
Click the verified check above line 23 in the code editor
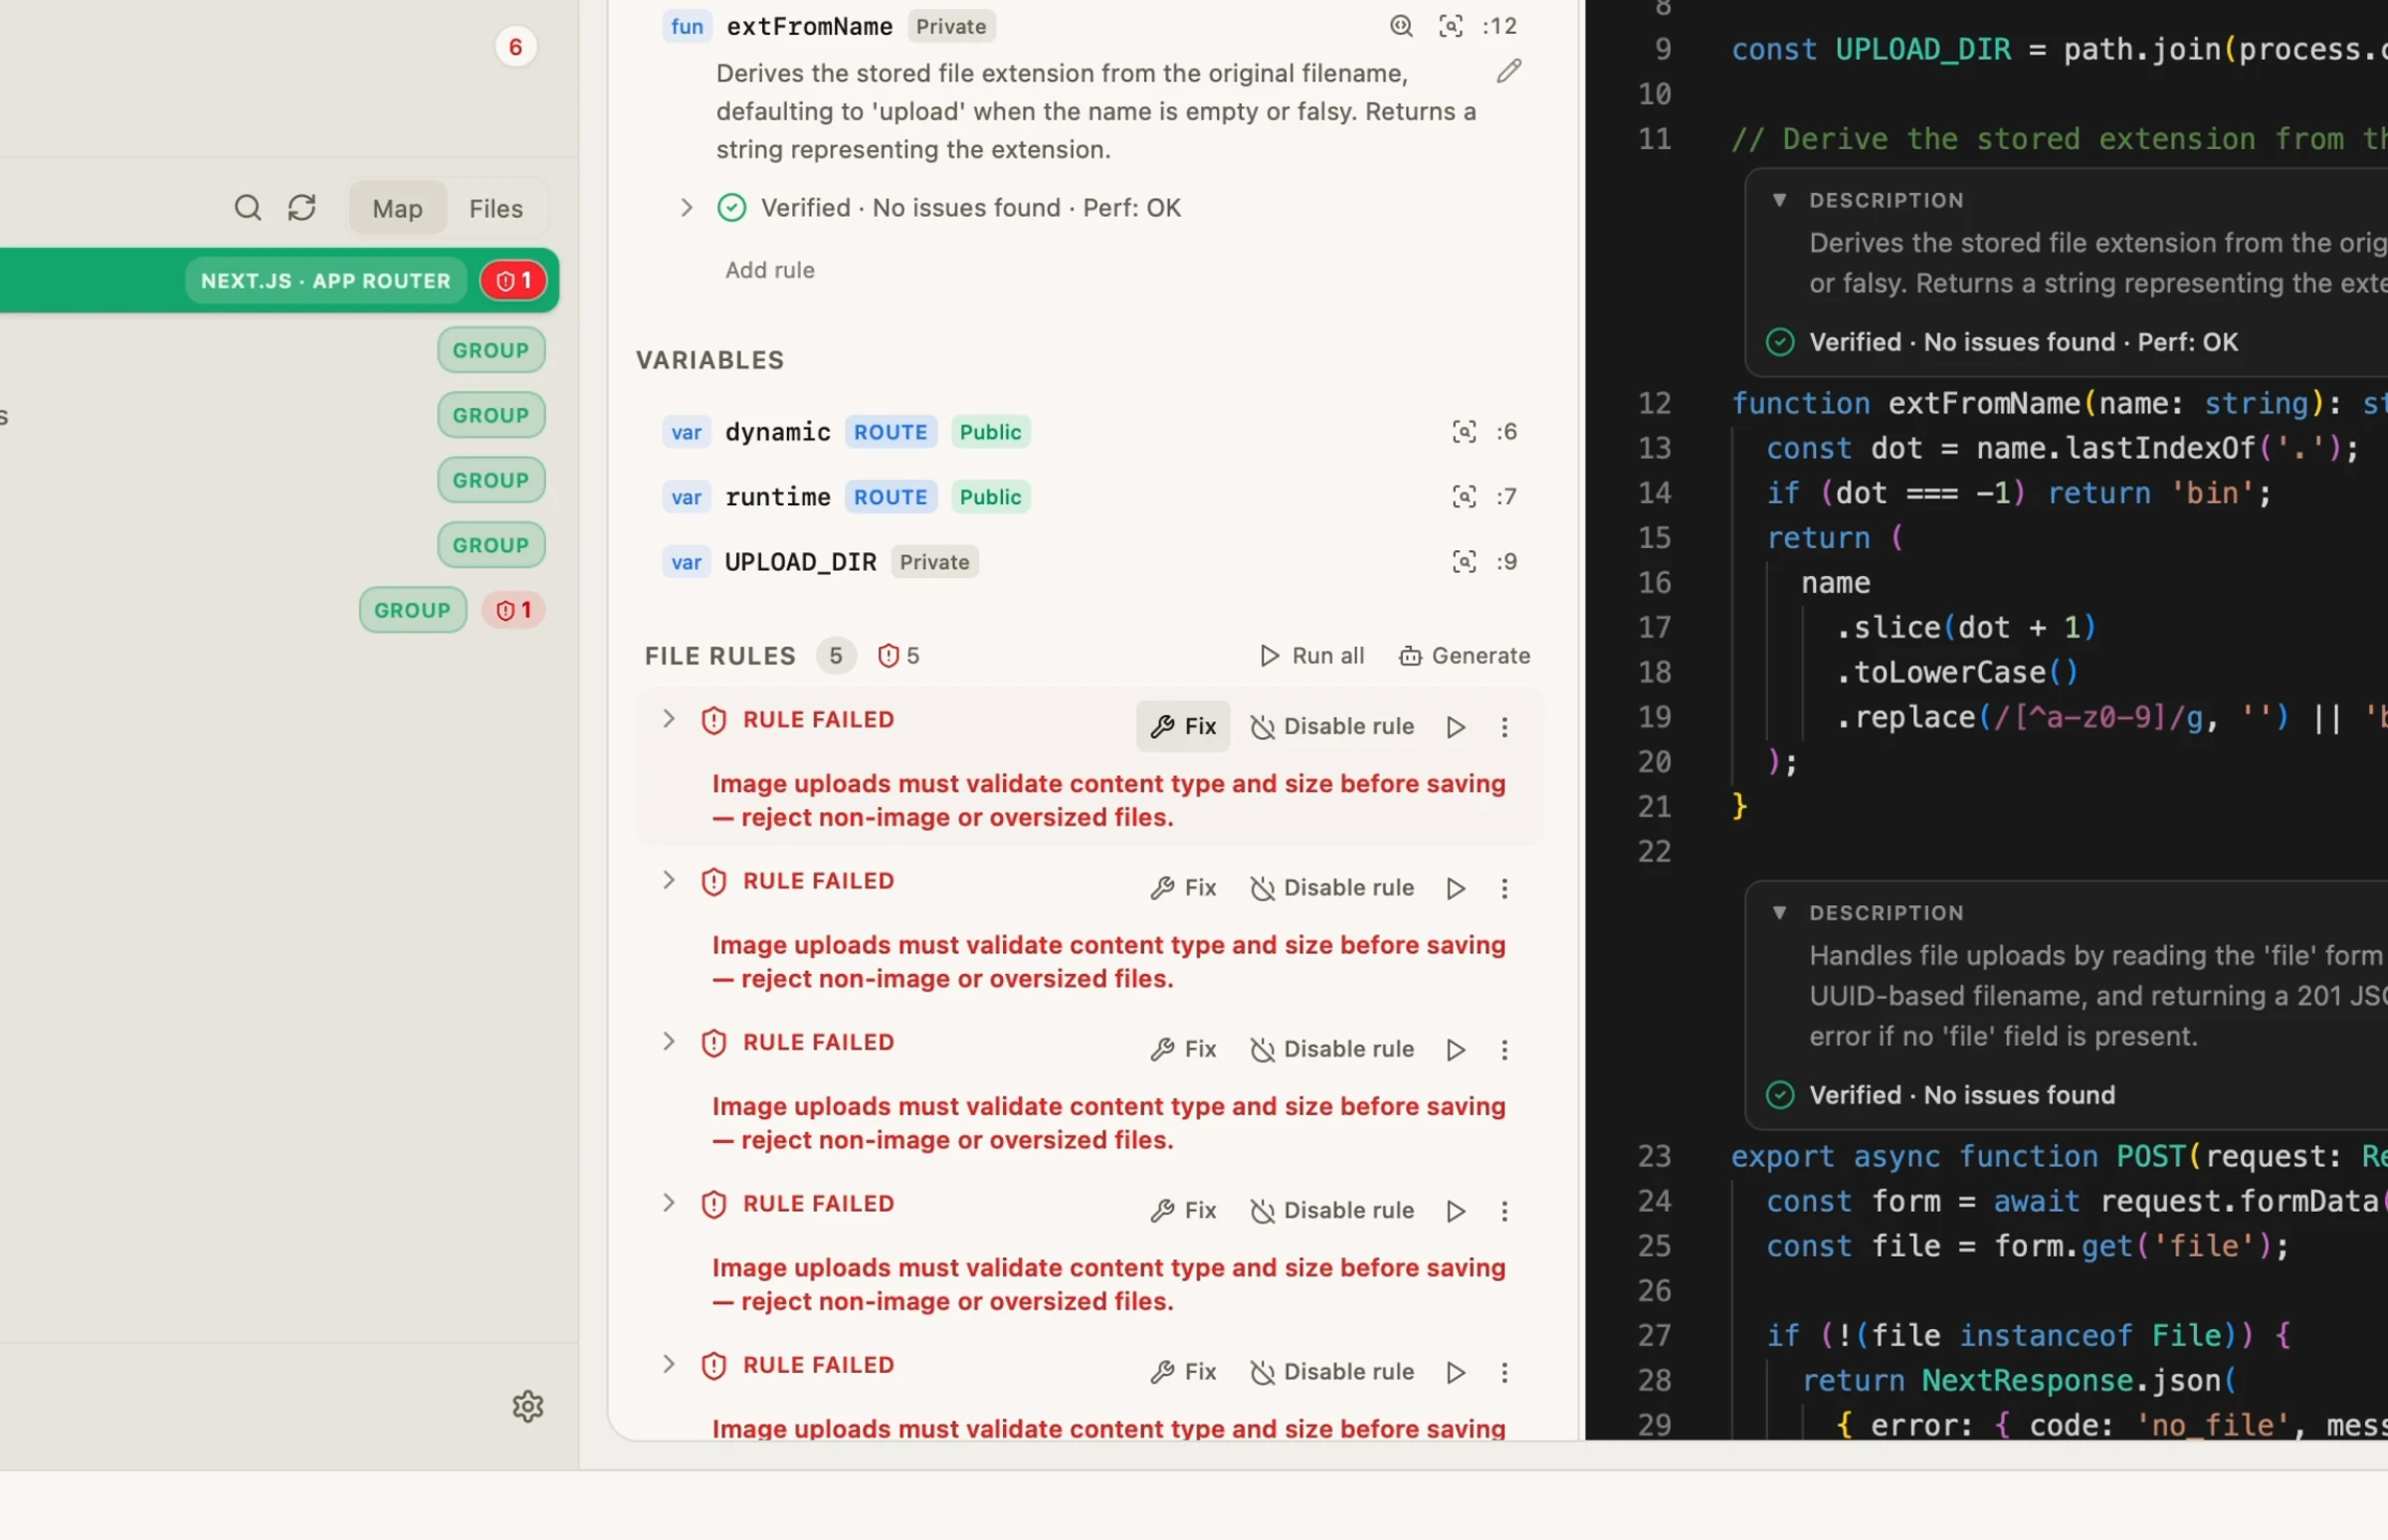pyautogui.click(x=1780, y=1095)
